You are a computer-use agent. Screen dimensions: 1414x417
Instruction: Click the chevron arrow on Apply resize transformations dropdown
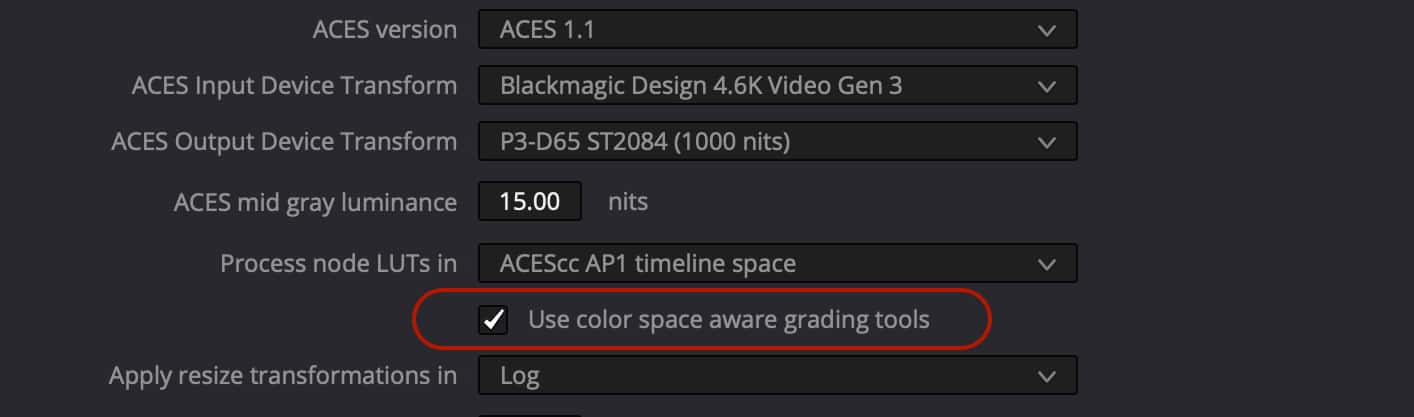(x=1046, y=376)
